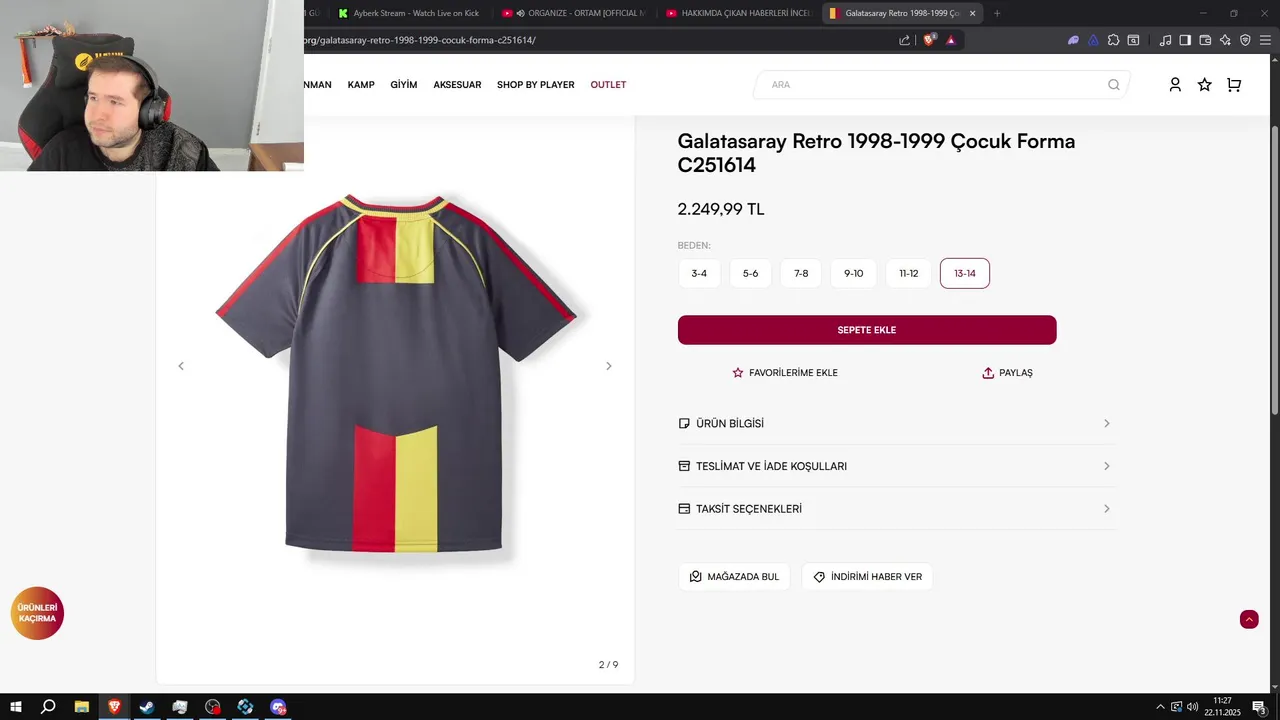Select size 13-14

tap(964, 273)
